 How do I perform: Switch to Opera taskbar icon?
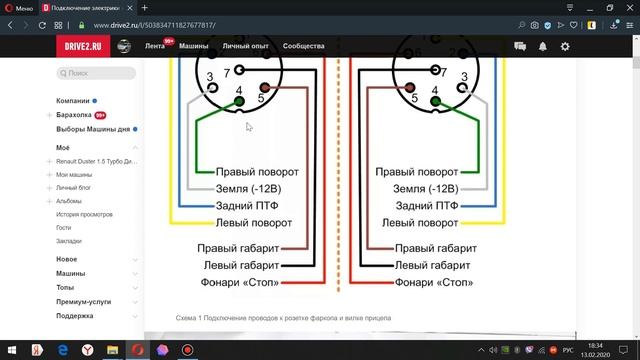point(138,350)
